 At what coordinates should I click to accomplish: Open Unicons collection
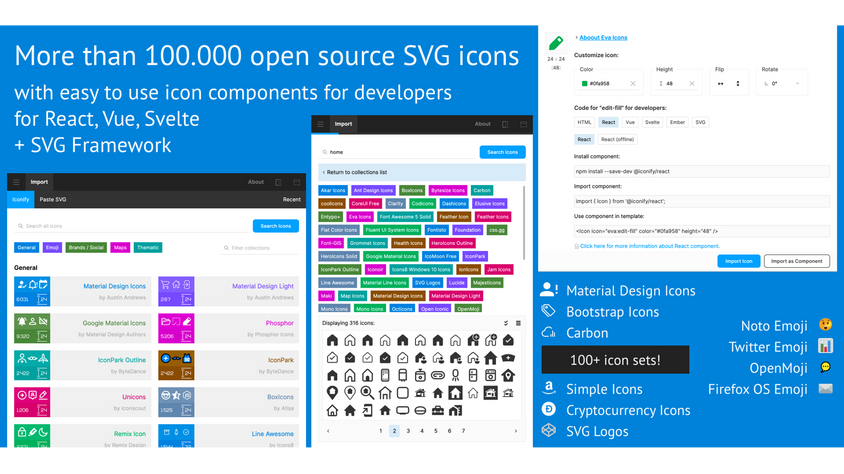click(x=84, y=402)
